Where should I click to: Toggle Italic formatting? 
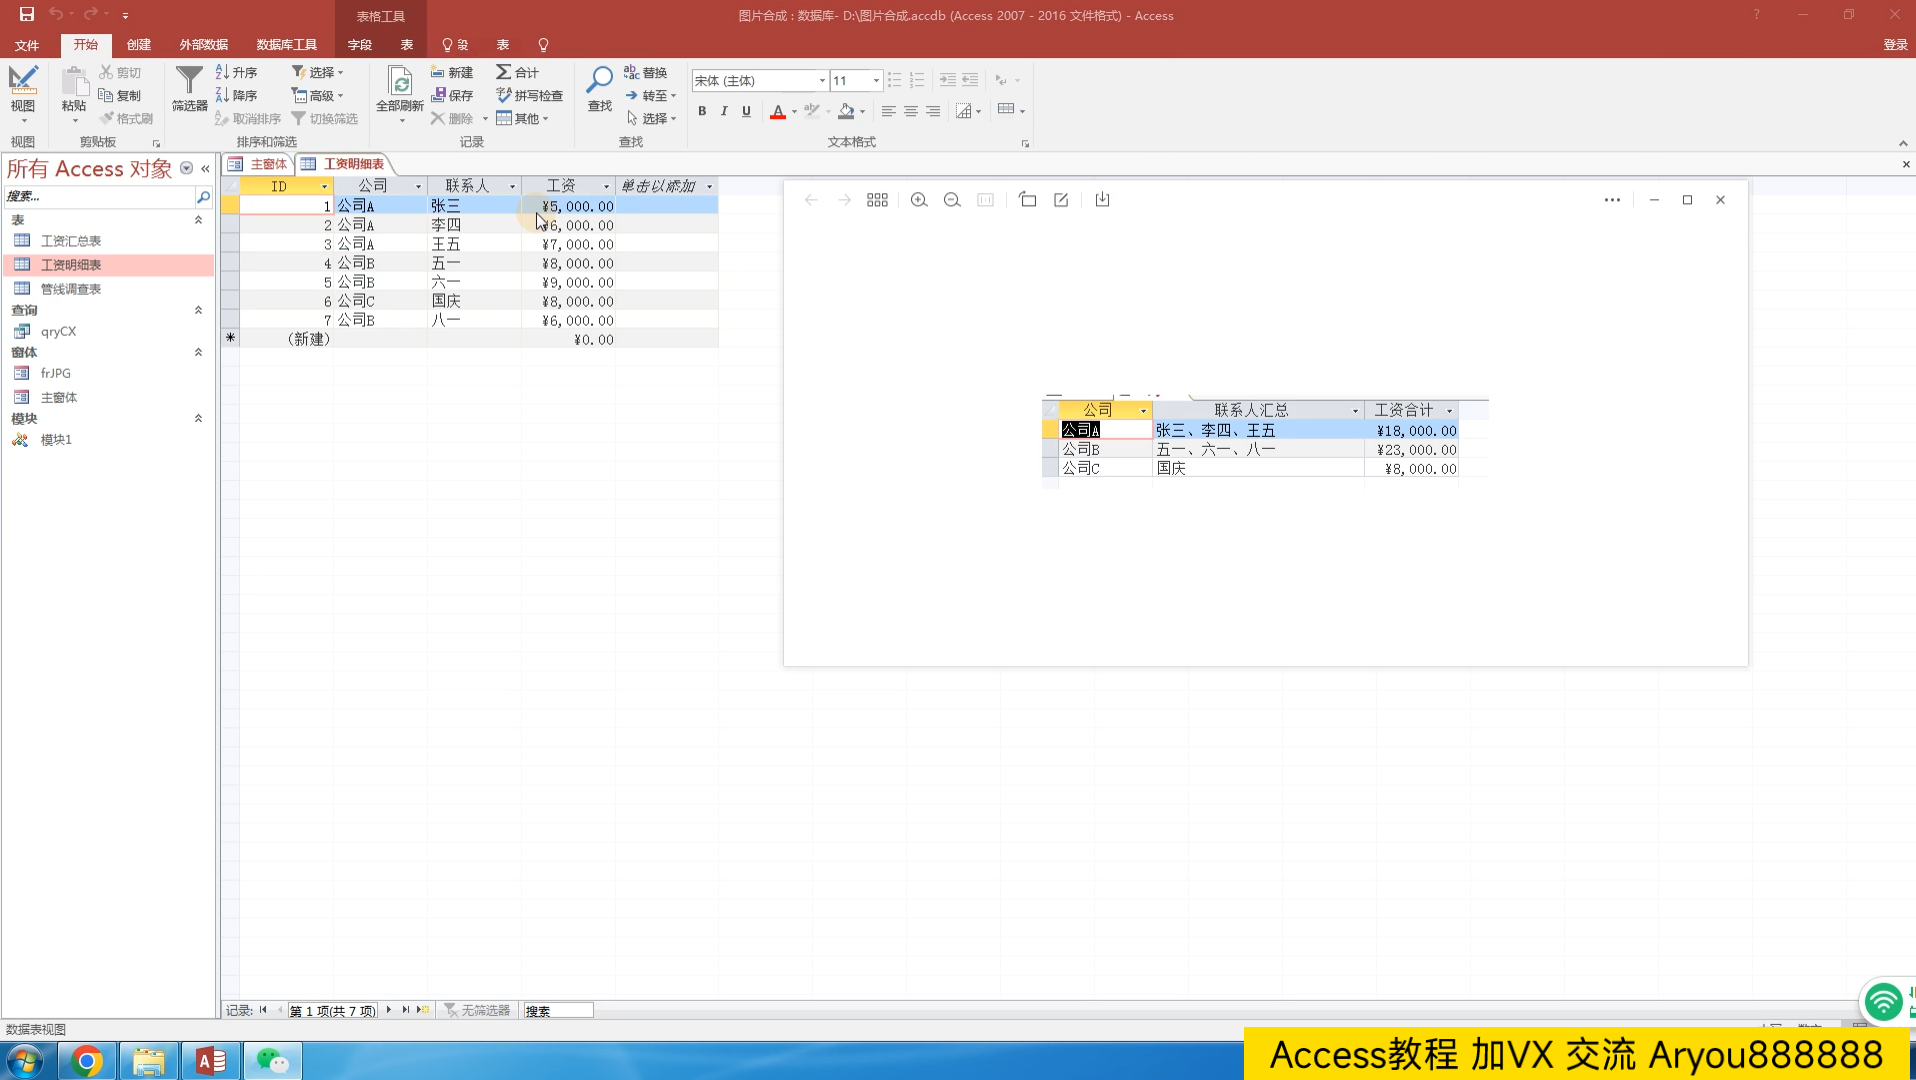pyautogui.click(x=724, y=111)
